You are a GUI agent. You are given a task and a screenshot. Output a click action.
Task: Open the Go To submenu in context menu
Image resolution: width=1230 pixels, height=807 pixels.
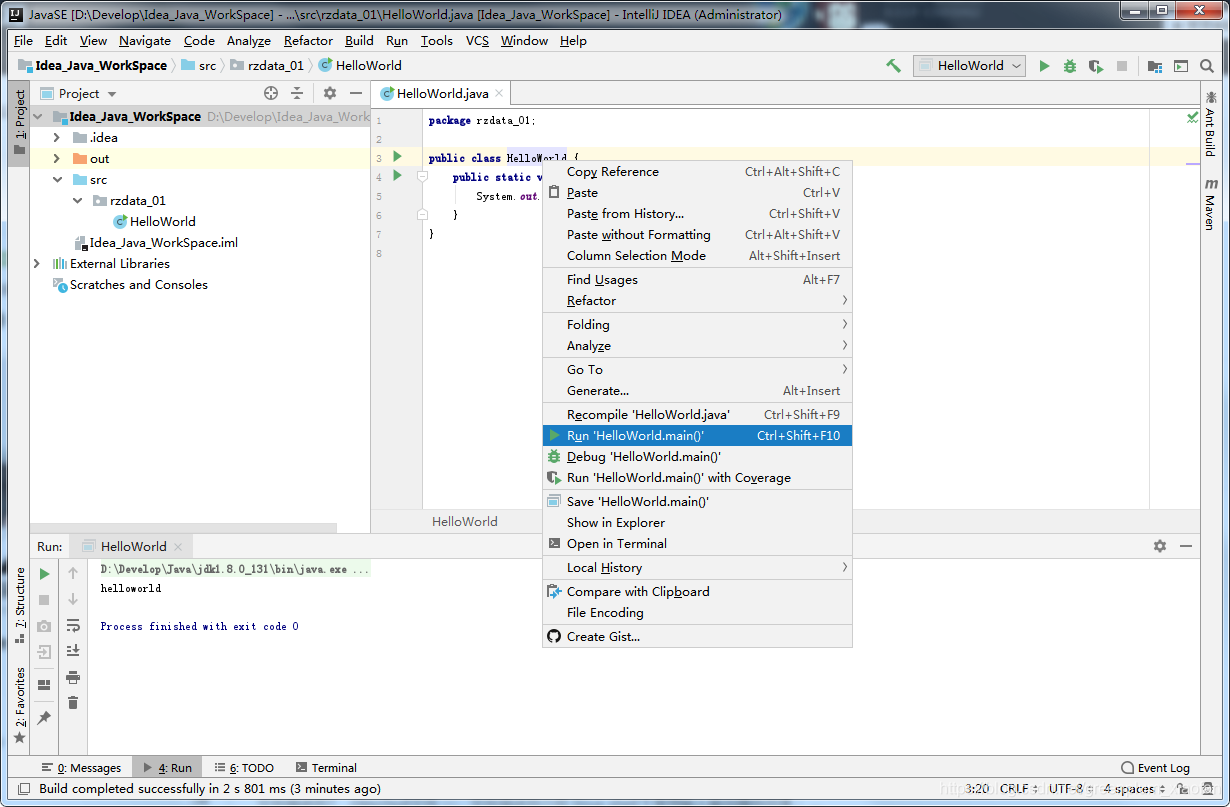click(697, 369)
